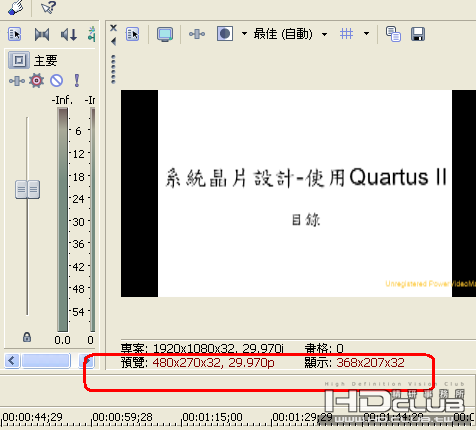Viewport: 476px width, 430px height.
Task: Click -Inf. peak reading above meter
Action: click(62, 100)
